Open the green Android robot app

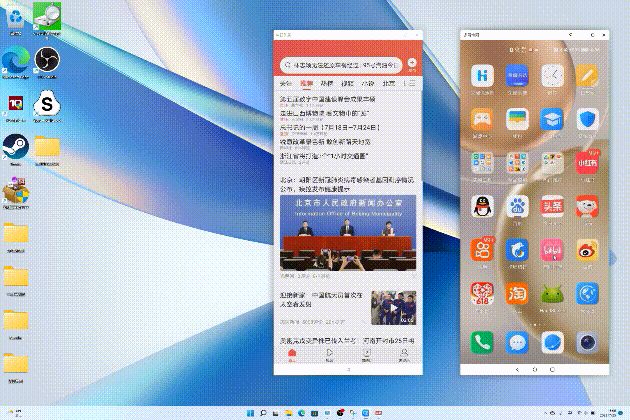point(554,295)
